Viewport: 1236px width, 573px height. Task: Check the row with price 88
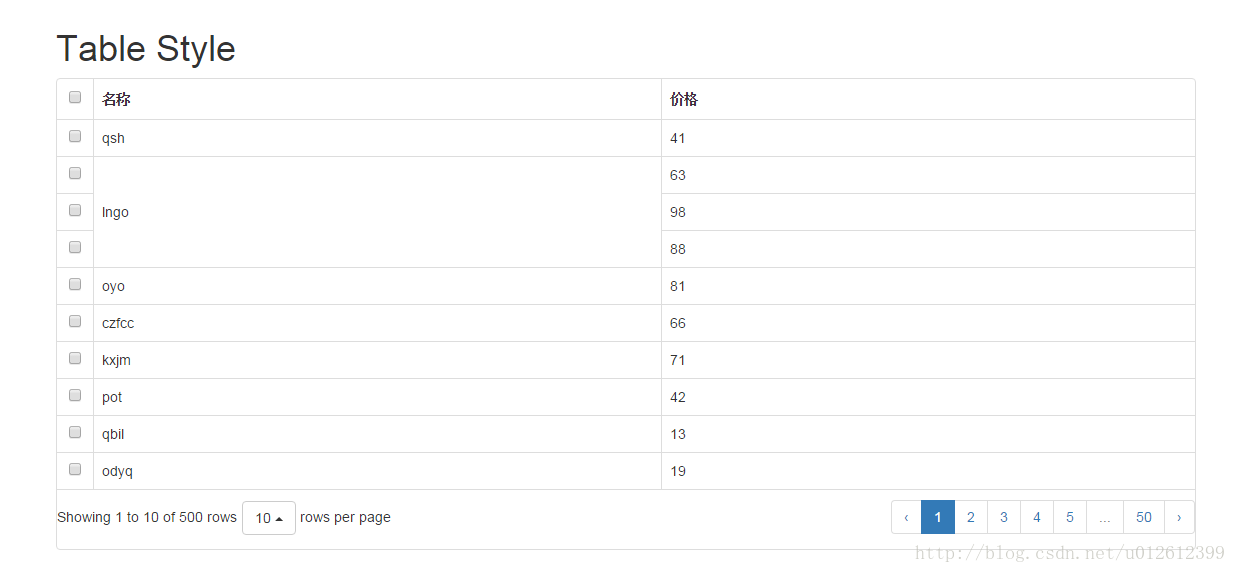pos(75,247)
